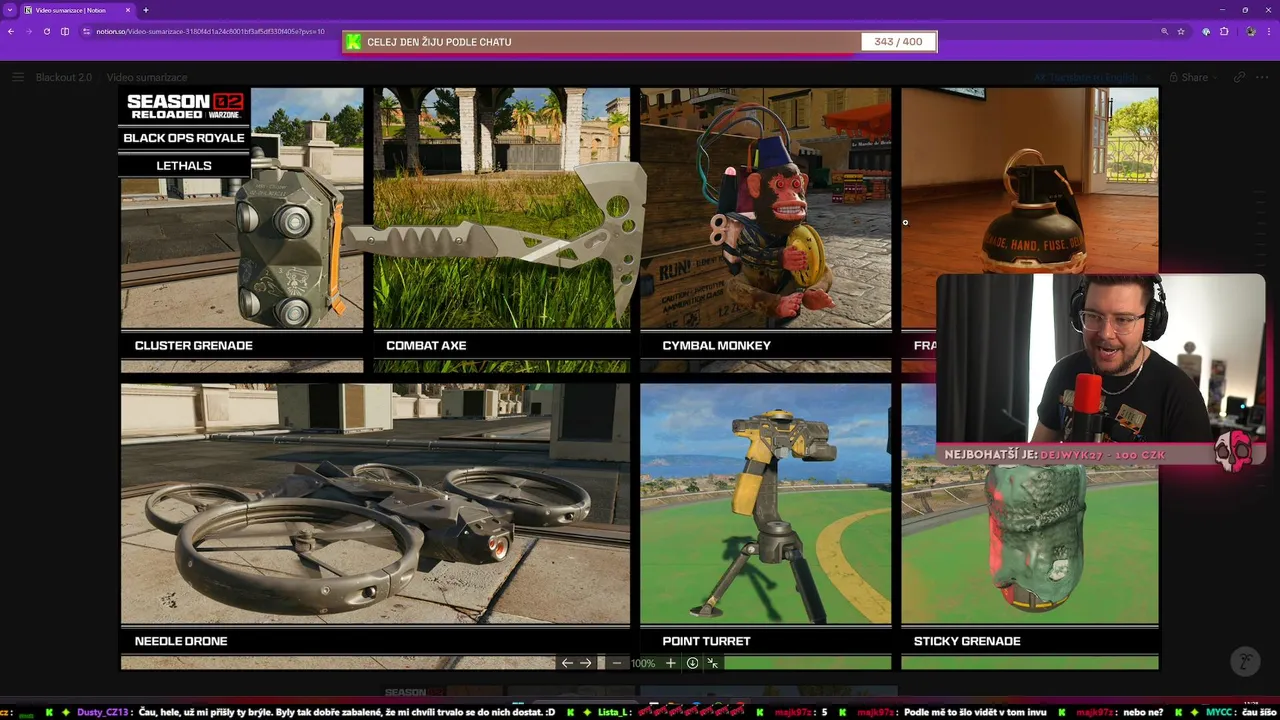The height and width of the screenshot is (720, 1280).
Task: Exit the fullscreen image viewer
Action: 712,663
